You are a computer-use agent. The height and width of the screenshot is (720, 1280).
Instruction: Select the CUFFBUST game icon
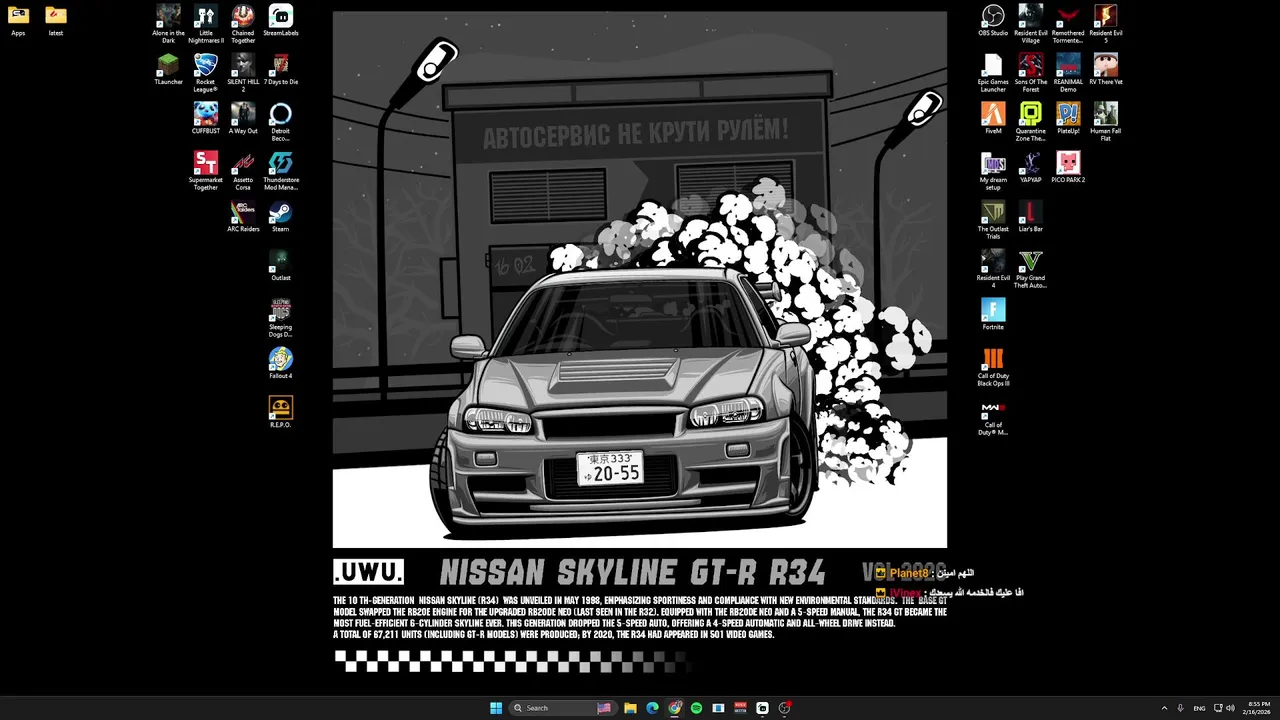point(206,119)
